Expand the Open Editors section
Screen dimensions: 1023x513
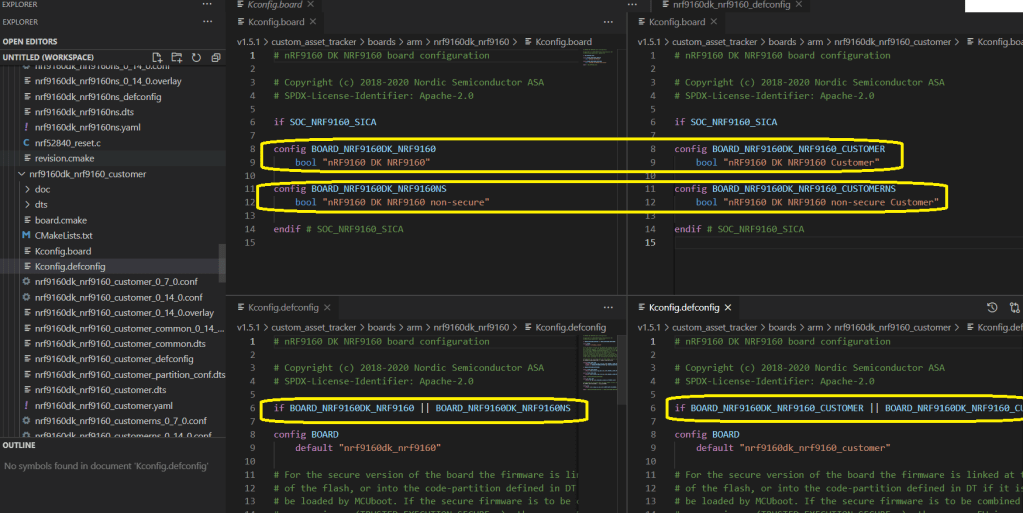point(29,41)
